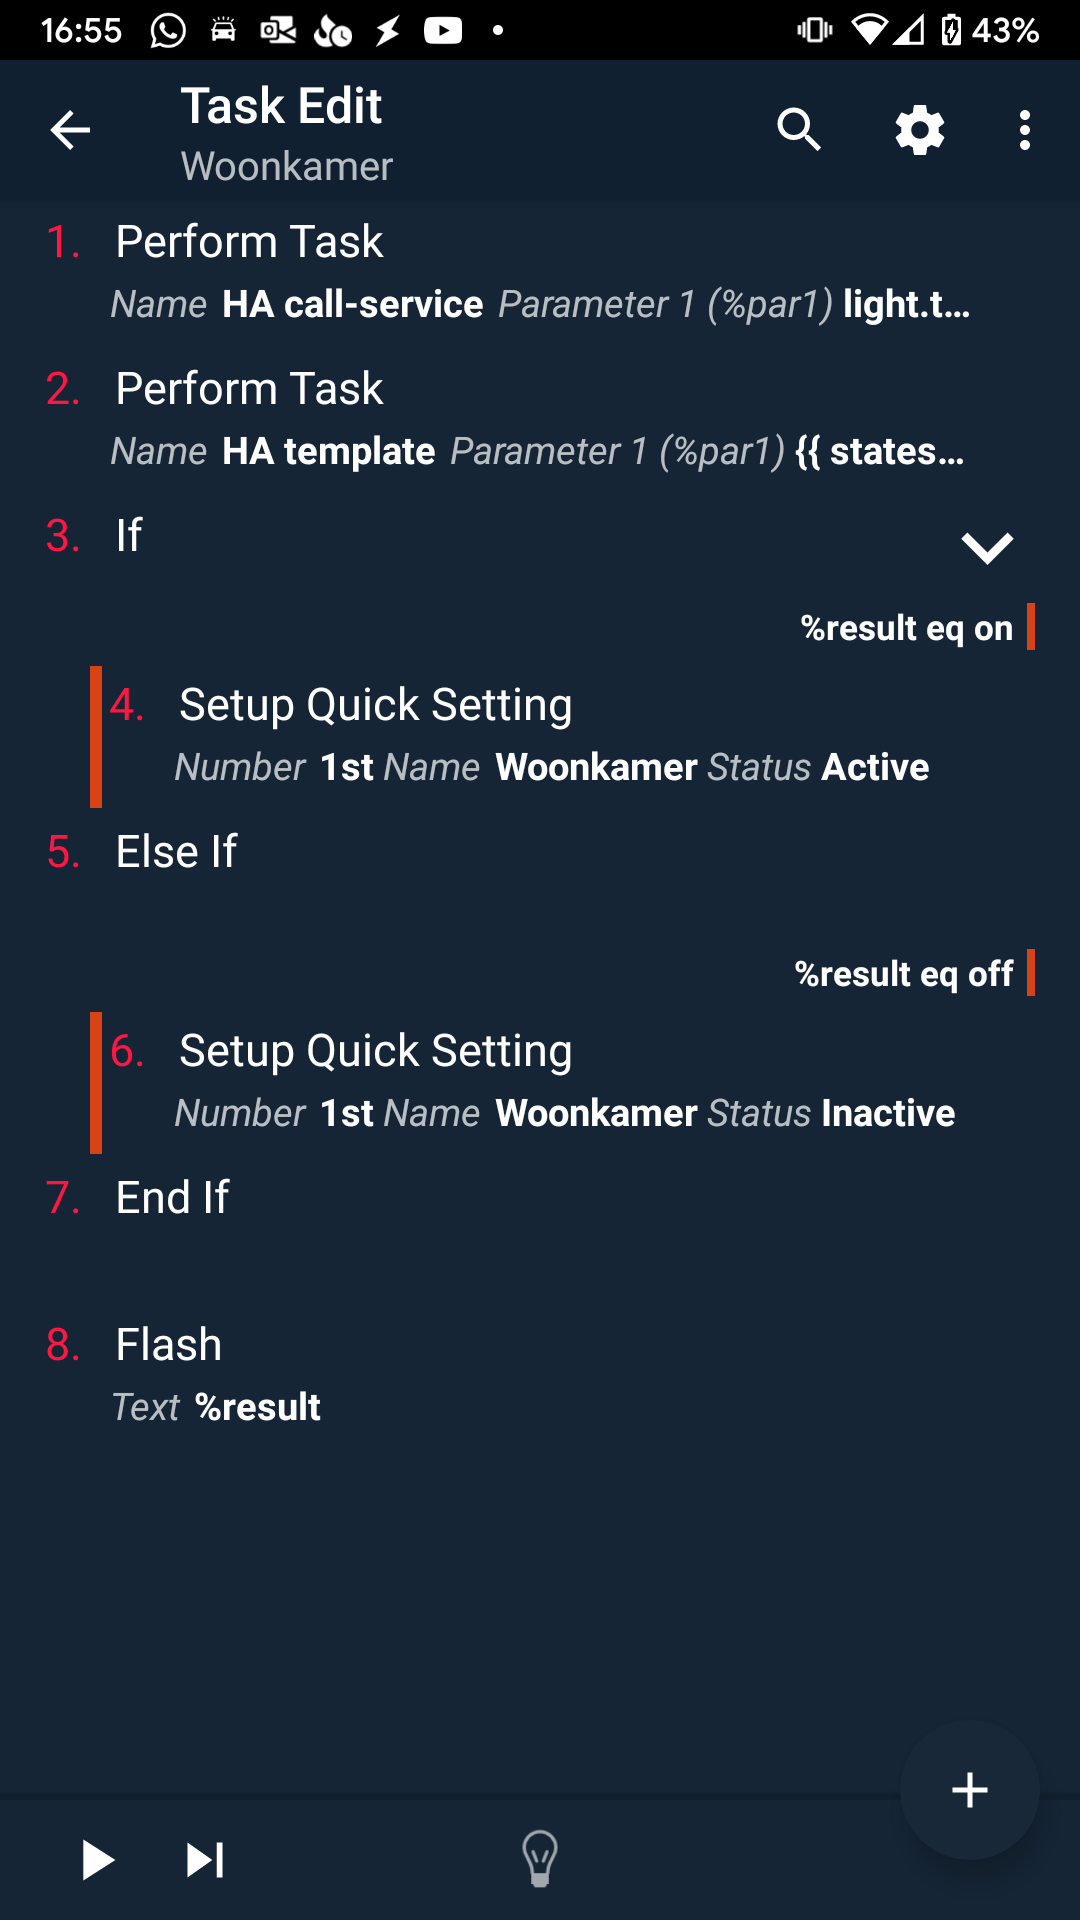Tap the search icon in Task Edit
This screenshot has height=1920, width=1080.
[799, 130]
